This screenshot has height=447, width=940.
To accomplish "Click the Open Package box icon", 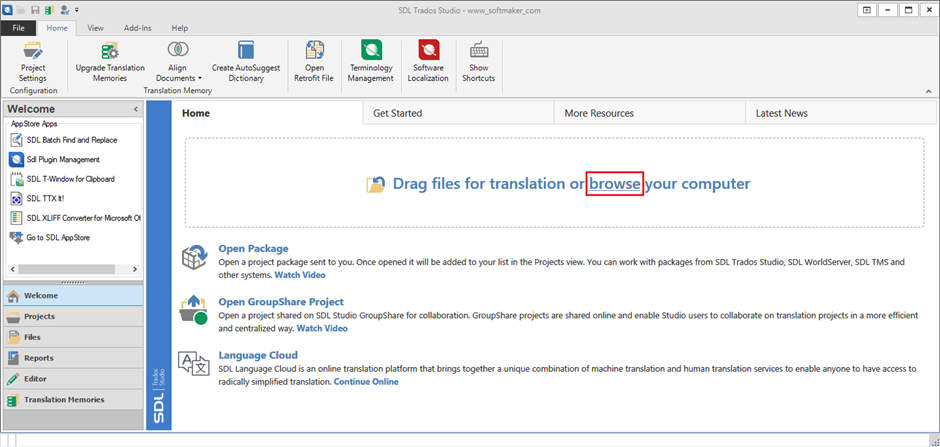I will [194, 256].
